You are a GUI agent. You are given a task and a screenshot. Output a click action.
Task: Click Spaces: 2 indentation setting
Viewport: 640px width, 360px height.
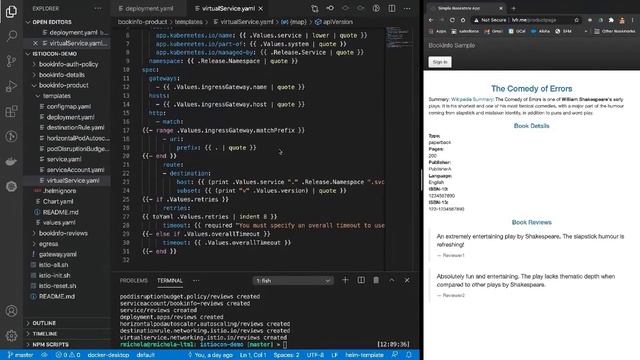click(287, 355)
